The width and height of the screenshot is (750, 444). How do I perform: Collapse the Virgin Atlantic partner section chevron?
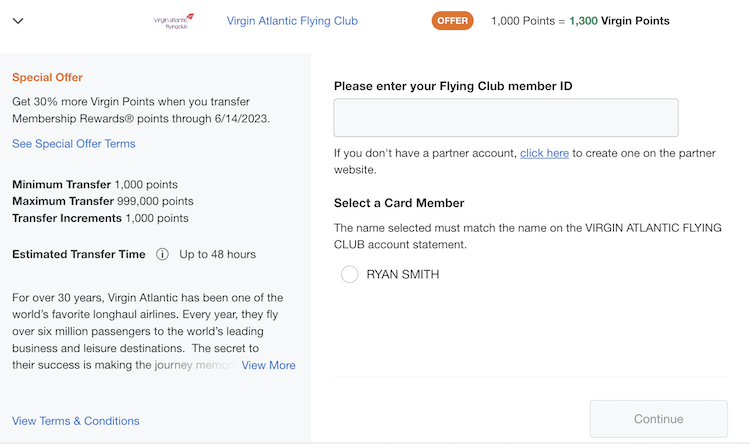click(x=18, y=21)
